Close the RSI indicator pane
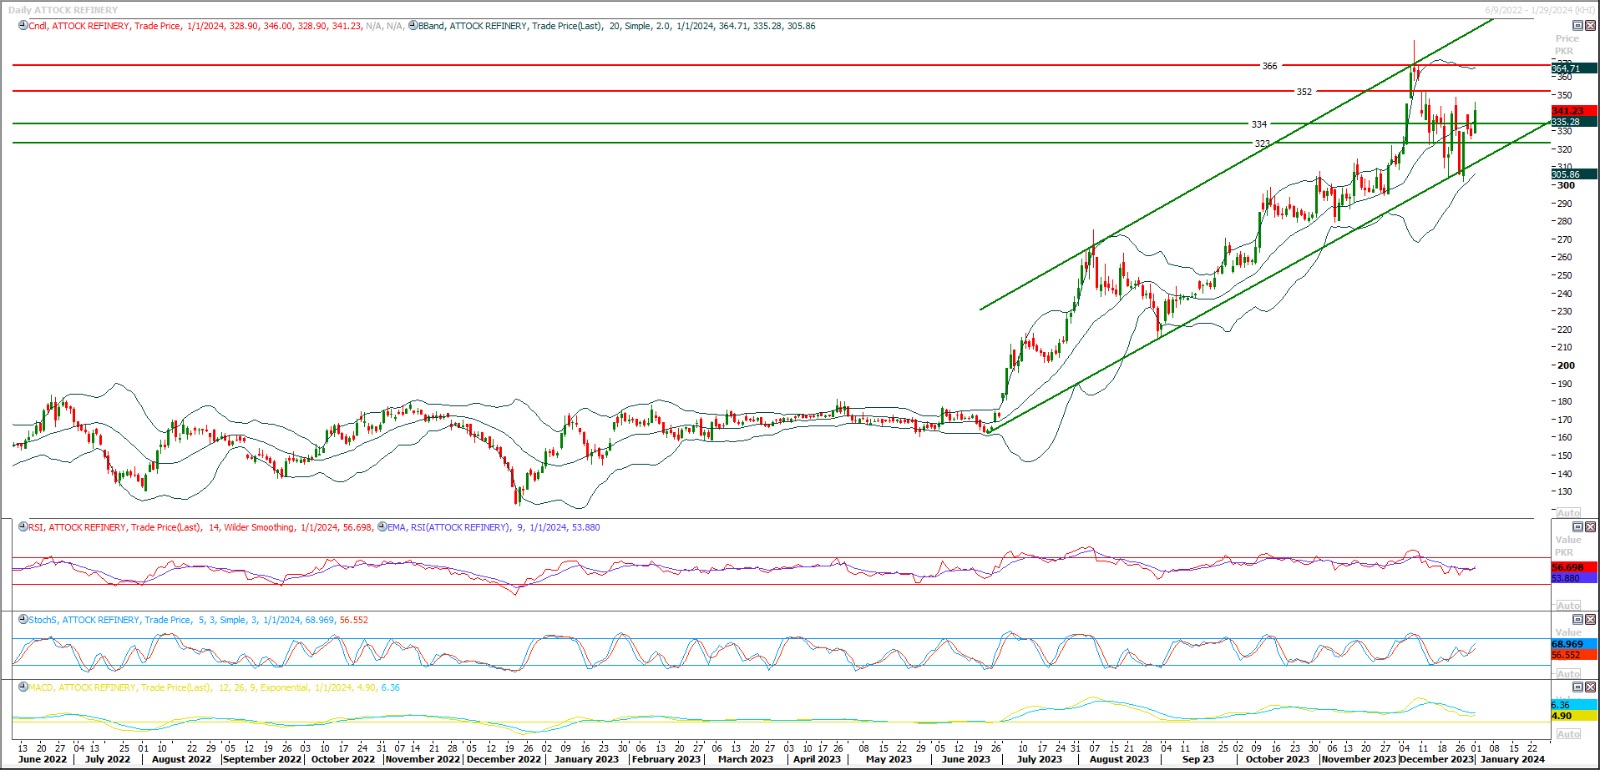The width and height of the screenshot is (1600, 770). coord(1591,527)
